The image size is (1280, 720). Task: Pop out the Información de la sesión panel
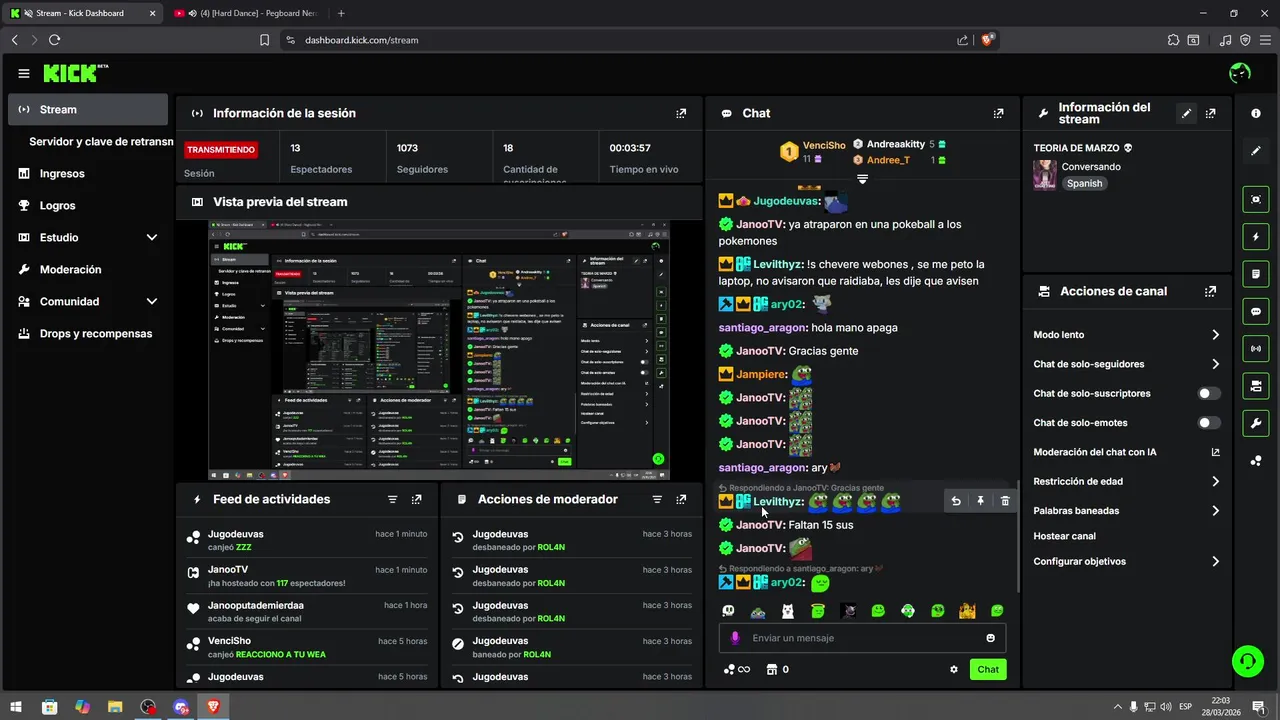tap(681, 114)
